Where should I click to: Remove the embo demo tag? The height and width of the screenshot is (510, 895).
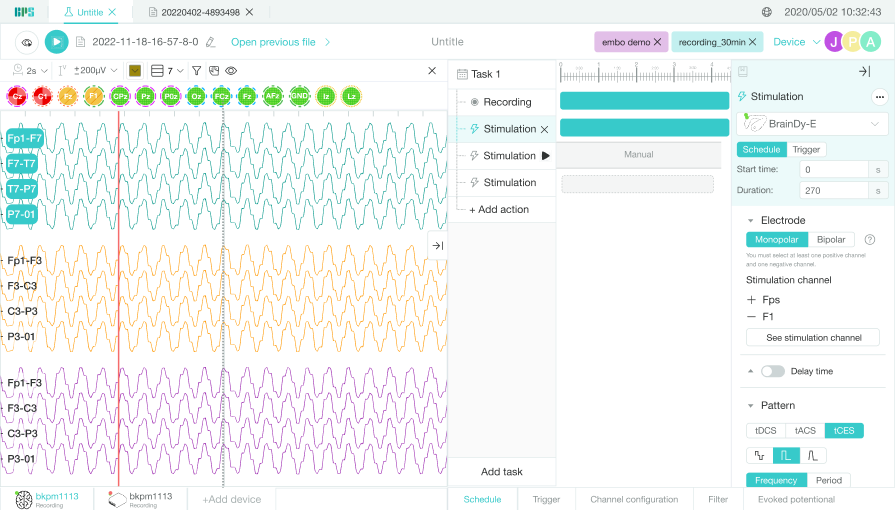658,42
